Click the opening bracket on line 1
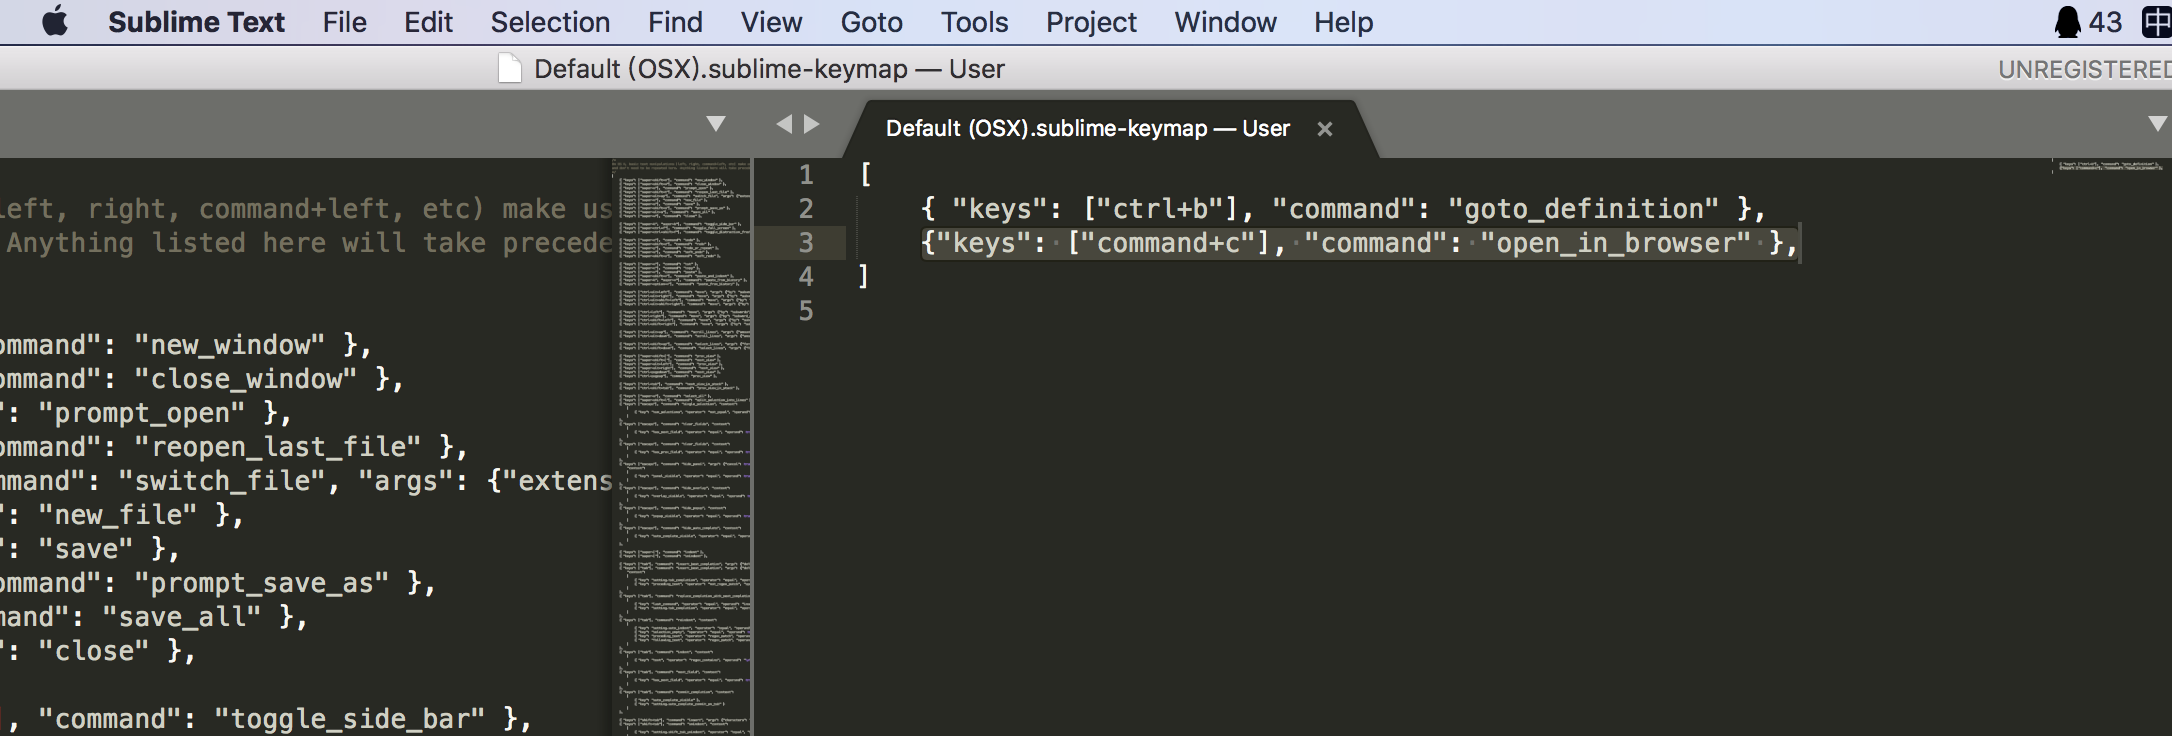Viewport: 2172px width, 736px height. point(866,175)
